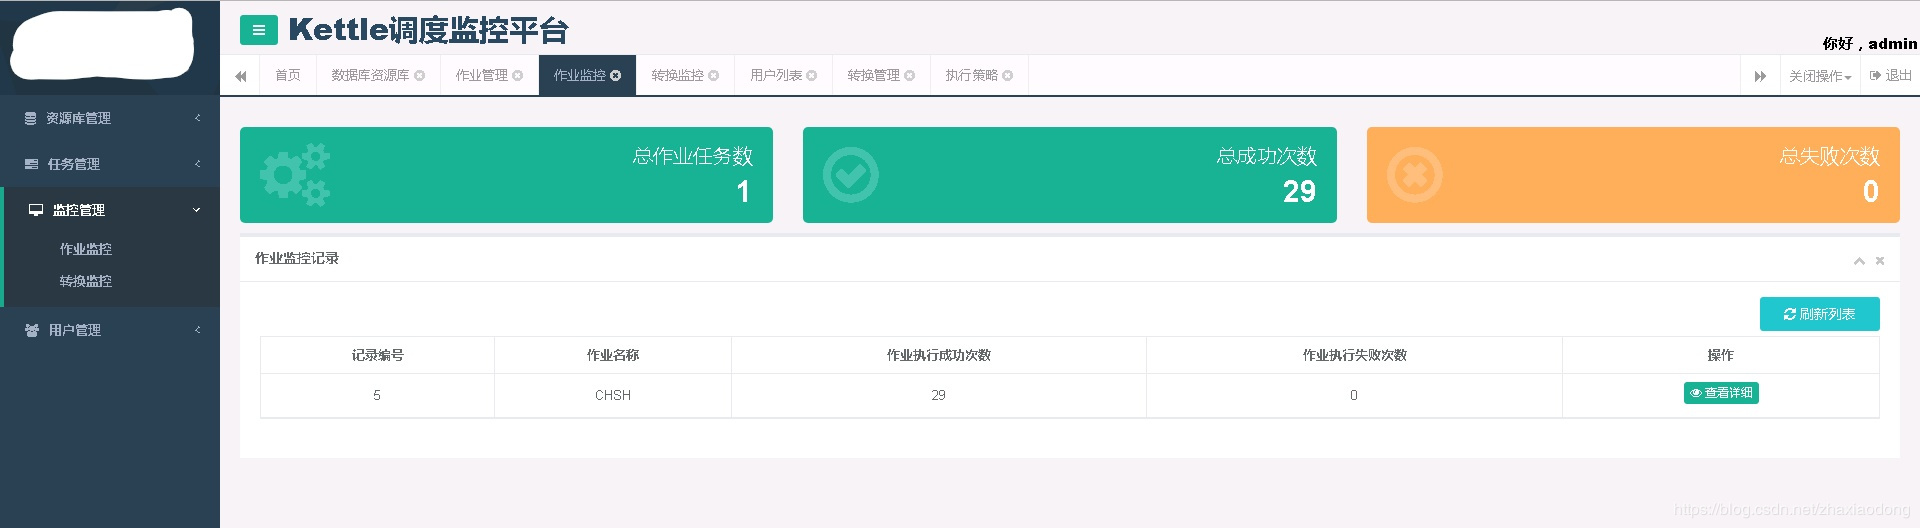Close the 转换管理 tab via its x icon
This screenshot has width=1920, height=528.
910,76
